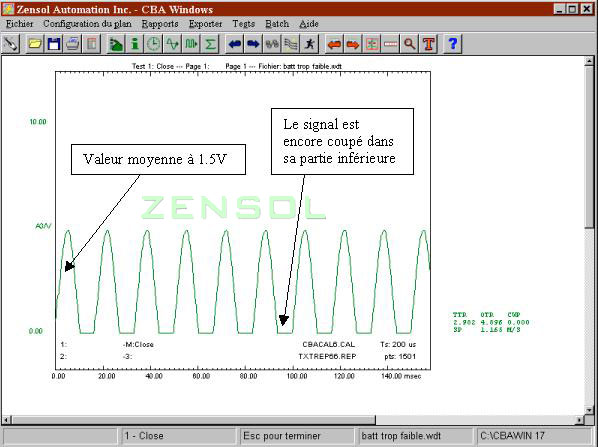Minimize the CBA Windows application
This screenshot has width=598, height=447.
[x=559, y=9]
